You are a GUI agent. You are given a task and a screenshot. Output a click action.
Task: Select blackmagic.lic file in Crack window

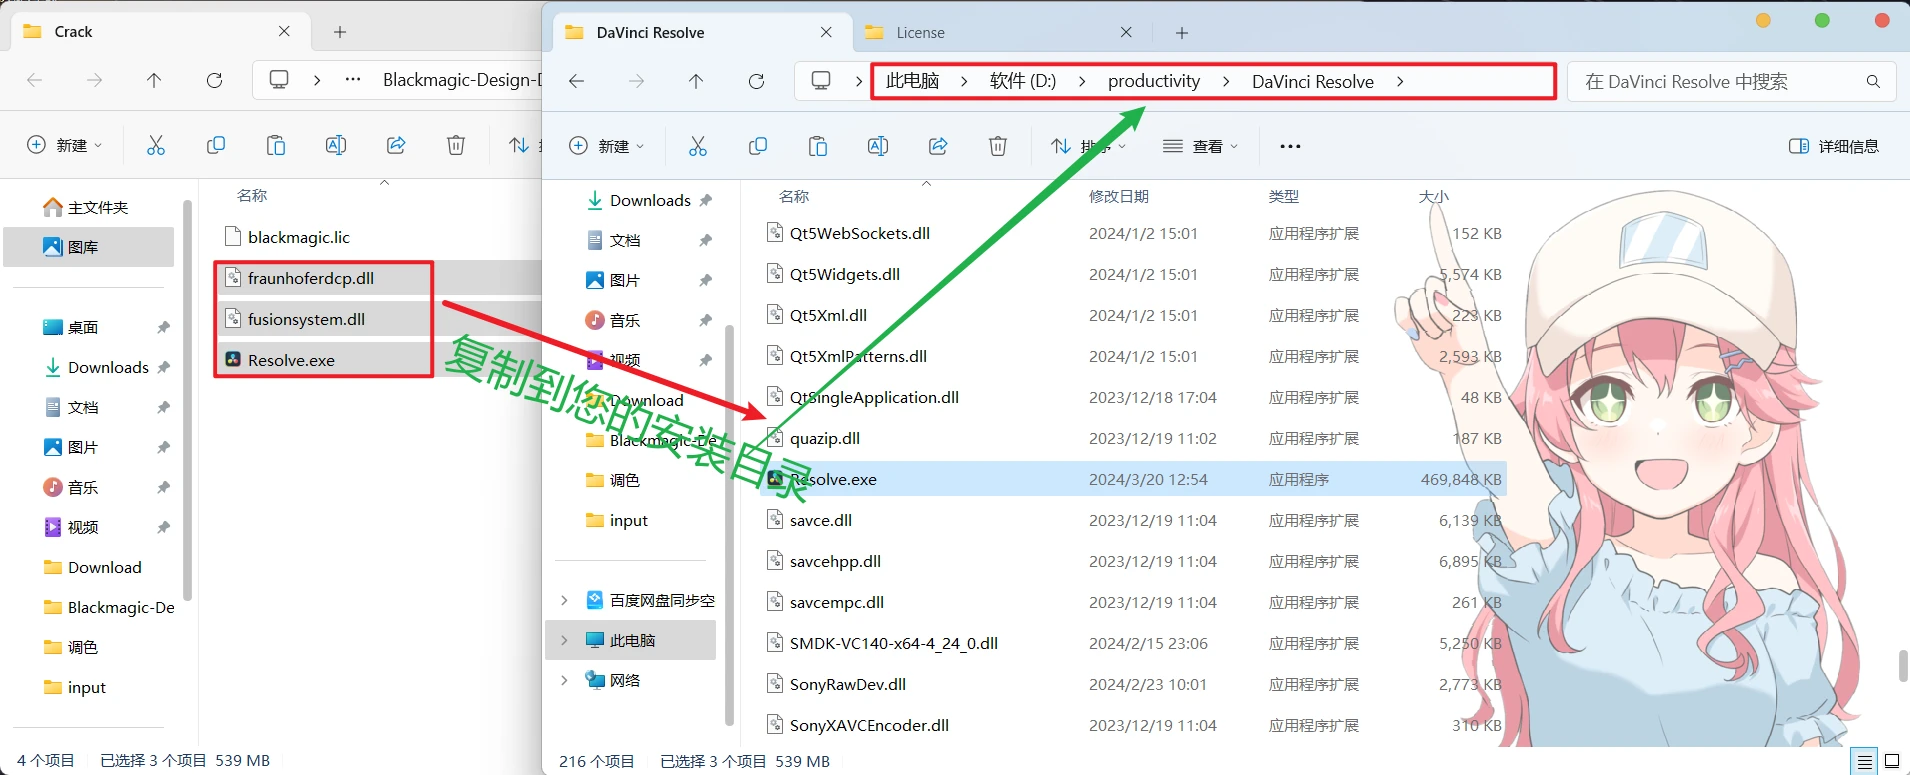pyautogui.click(x=298, y=237)
